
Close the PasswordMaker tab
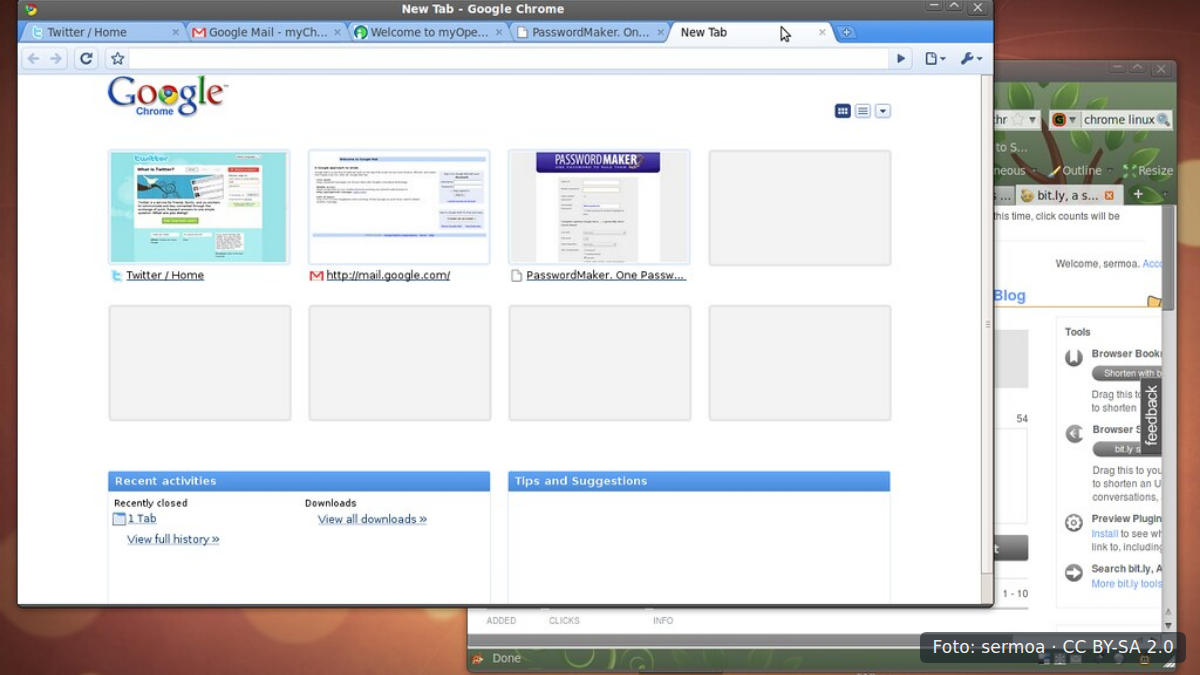[661, 32]
